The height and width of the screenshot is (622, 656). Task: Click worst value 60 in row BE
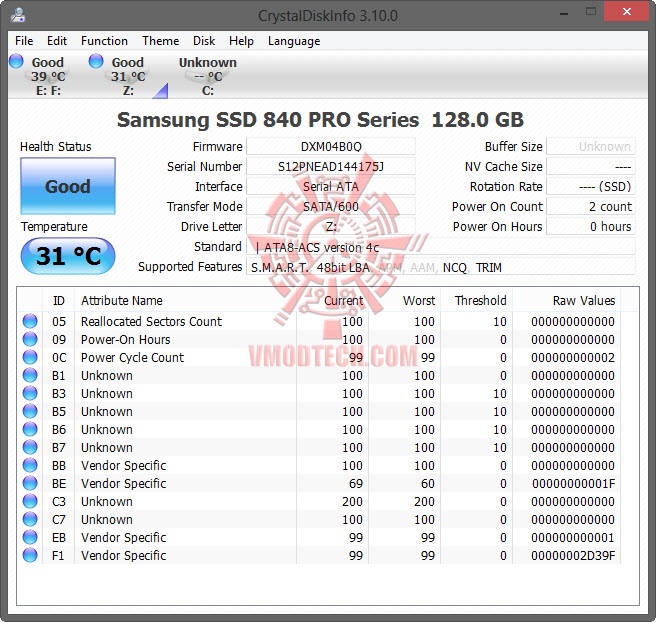pyautogui.click(x=428, y=484)
